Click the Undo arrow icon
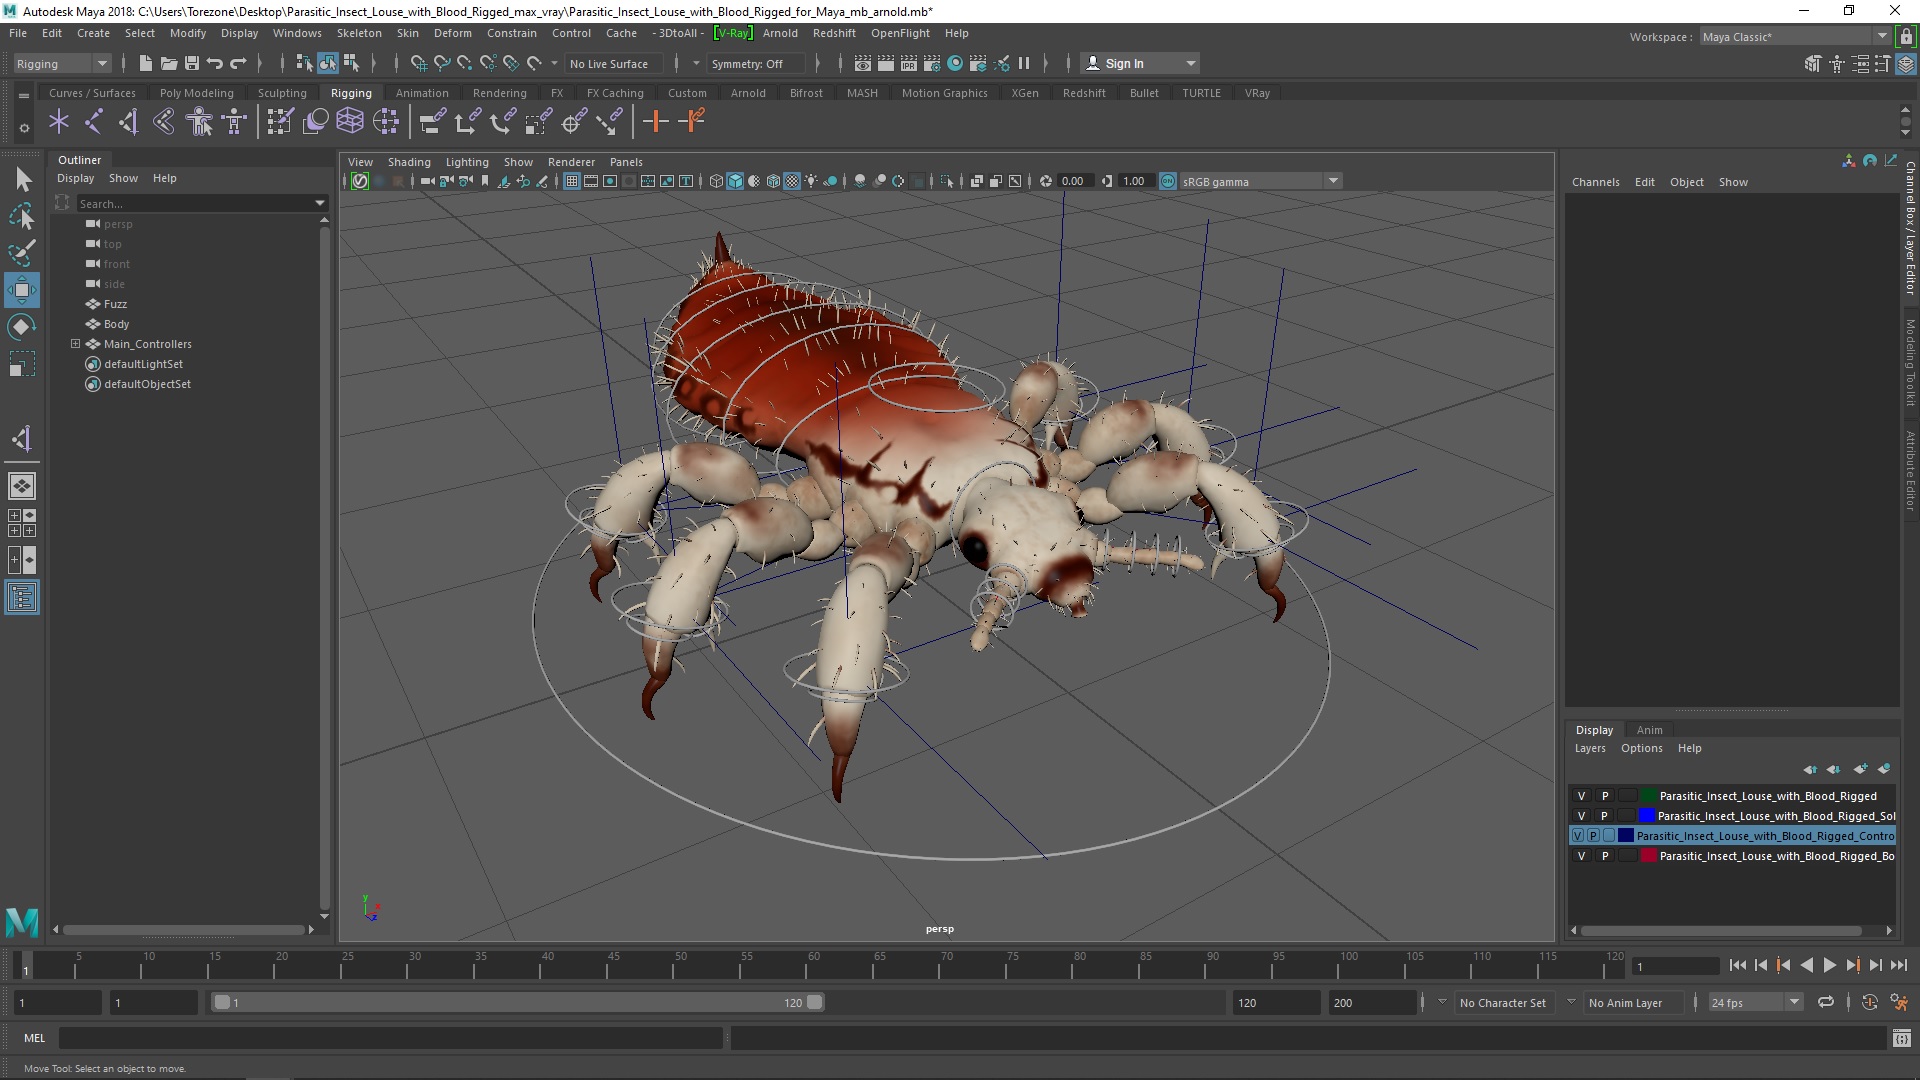This screenshot has height=1080, width=1920. point(214,63)
